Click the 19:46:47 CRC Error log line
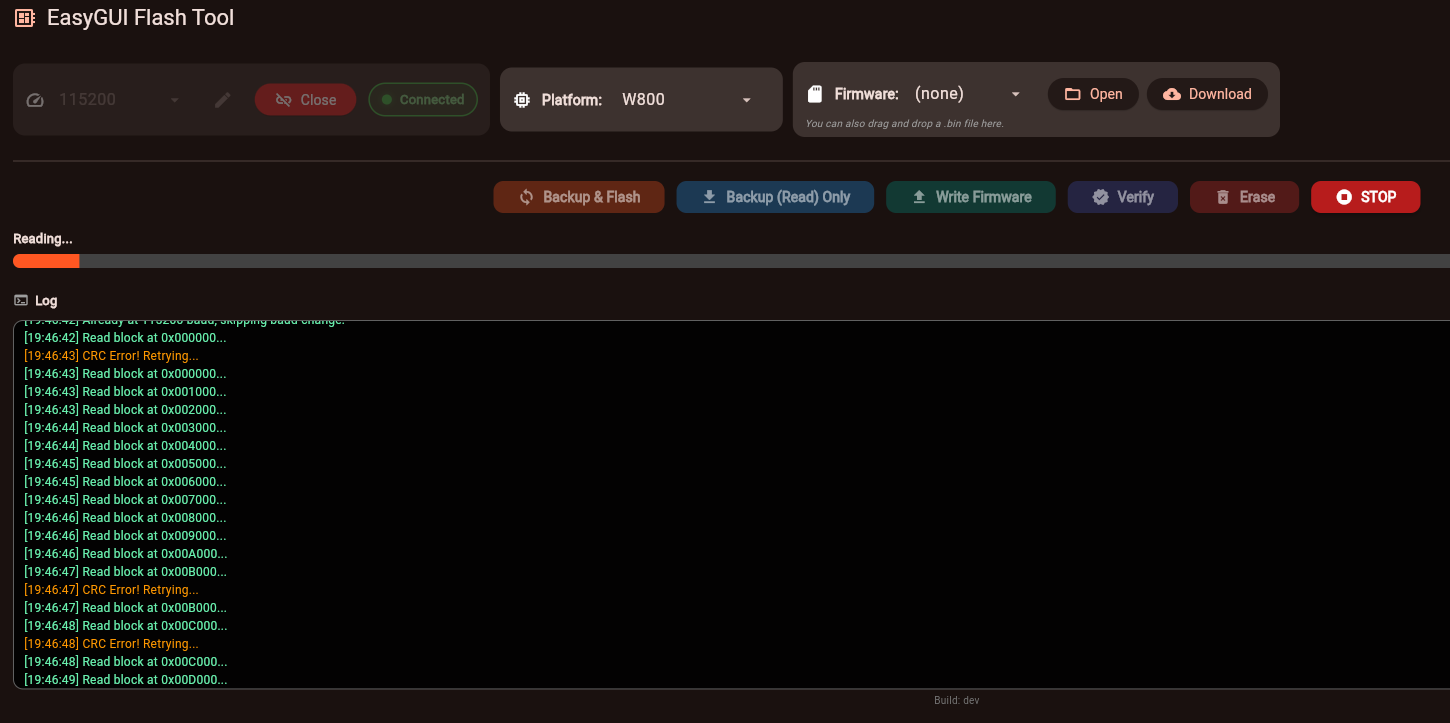1450x723 pixels. 111,590
